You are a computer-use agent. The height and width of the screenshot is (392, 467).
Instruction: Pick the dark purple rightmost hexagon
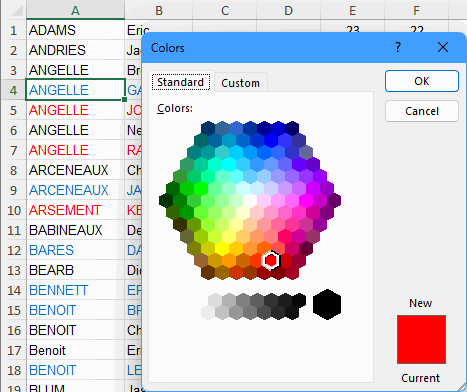(334, 200)
